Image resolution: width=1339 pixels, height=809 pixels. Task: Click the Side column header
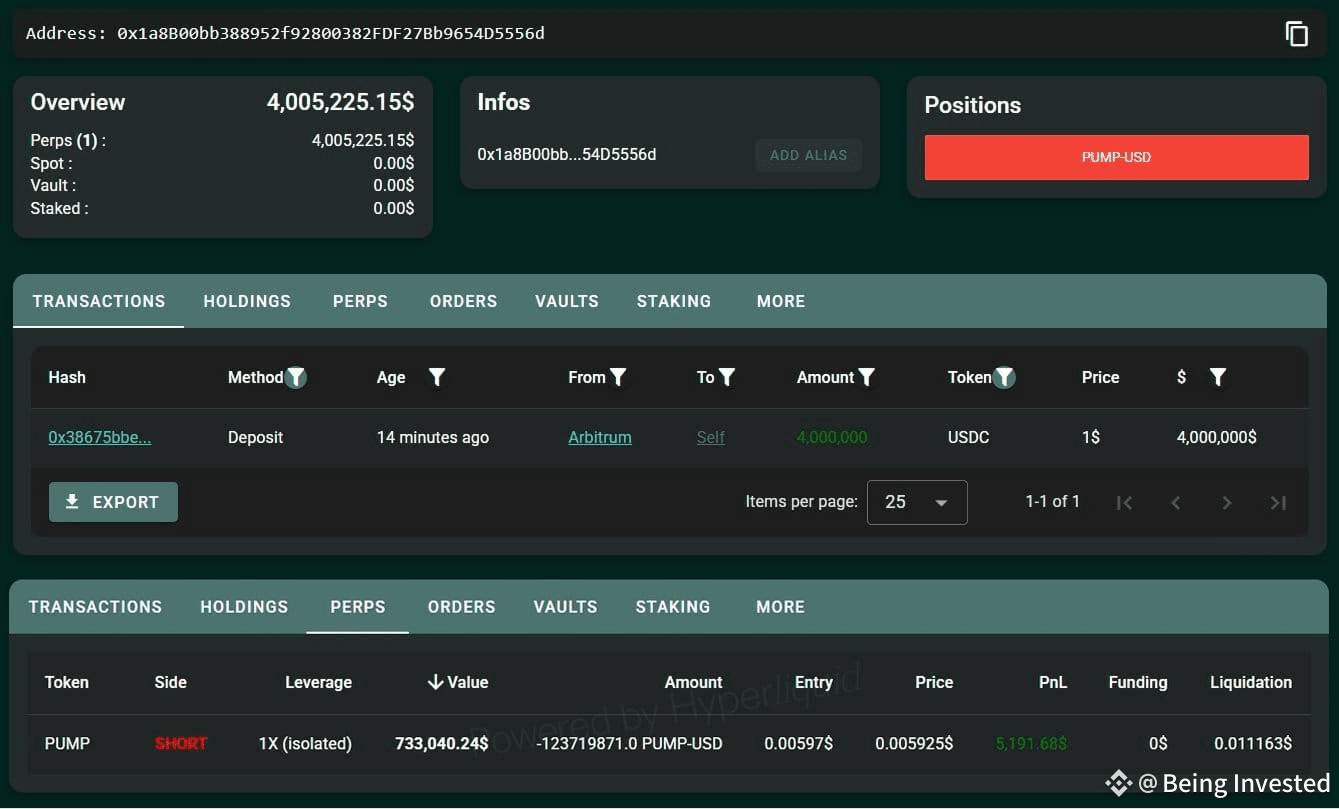point(171,682)
